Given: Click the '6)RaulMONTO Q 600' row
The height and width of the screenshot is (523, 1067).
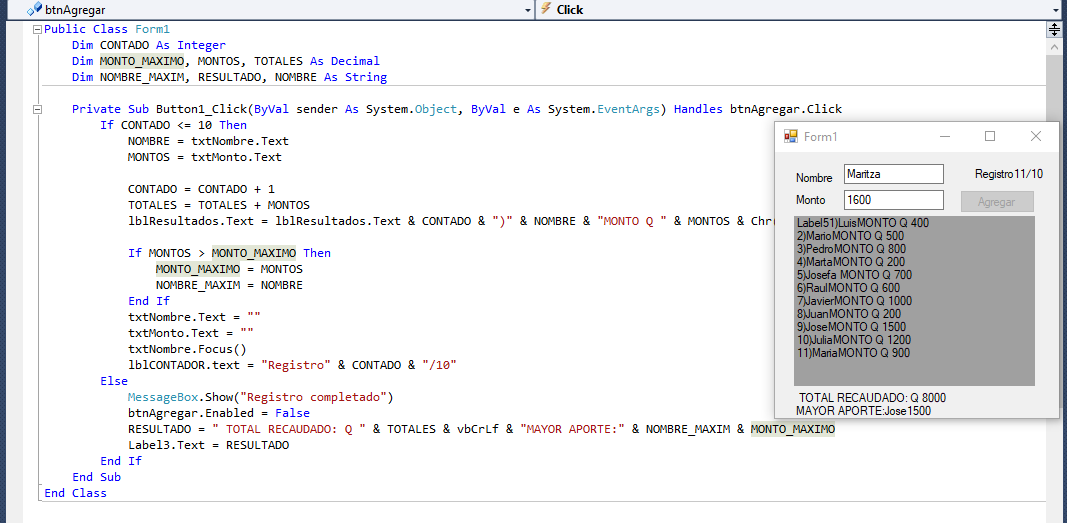Looking at the screenshot, I should tap(848, 288).
